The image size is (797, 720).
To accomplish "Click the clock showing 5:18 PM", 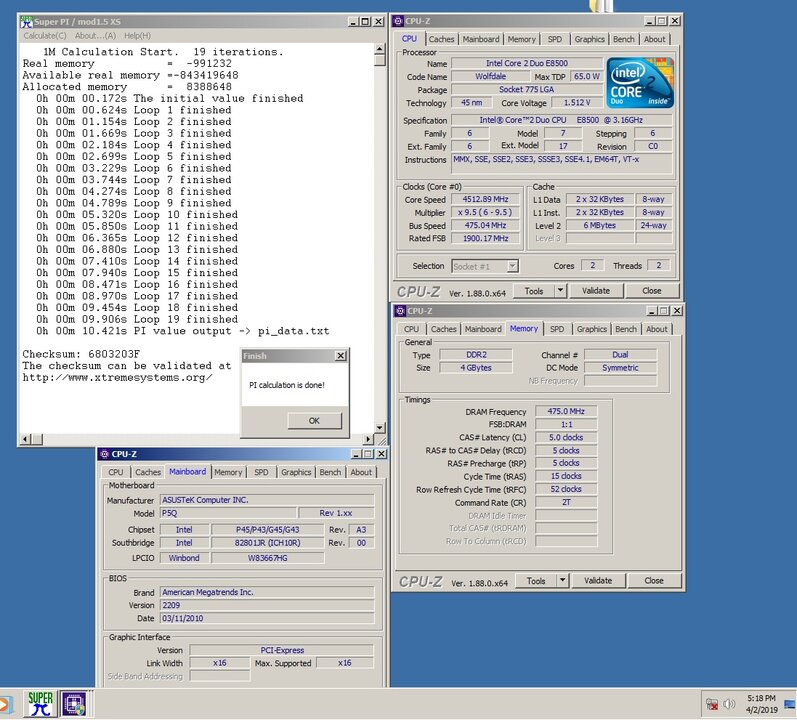I will 761,698.
